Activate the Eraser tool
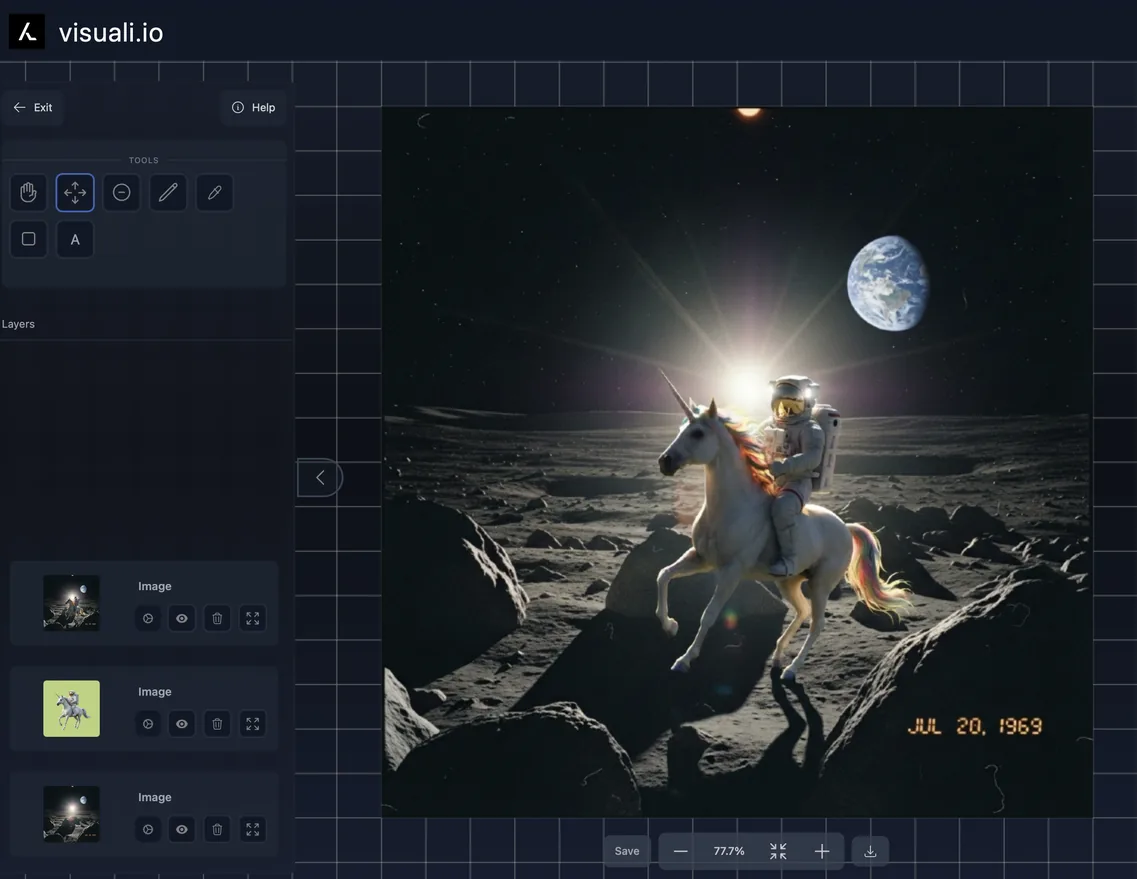 [x=121, y=191]
